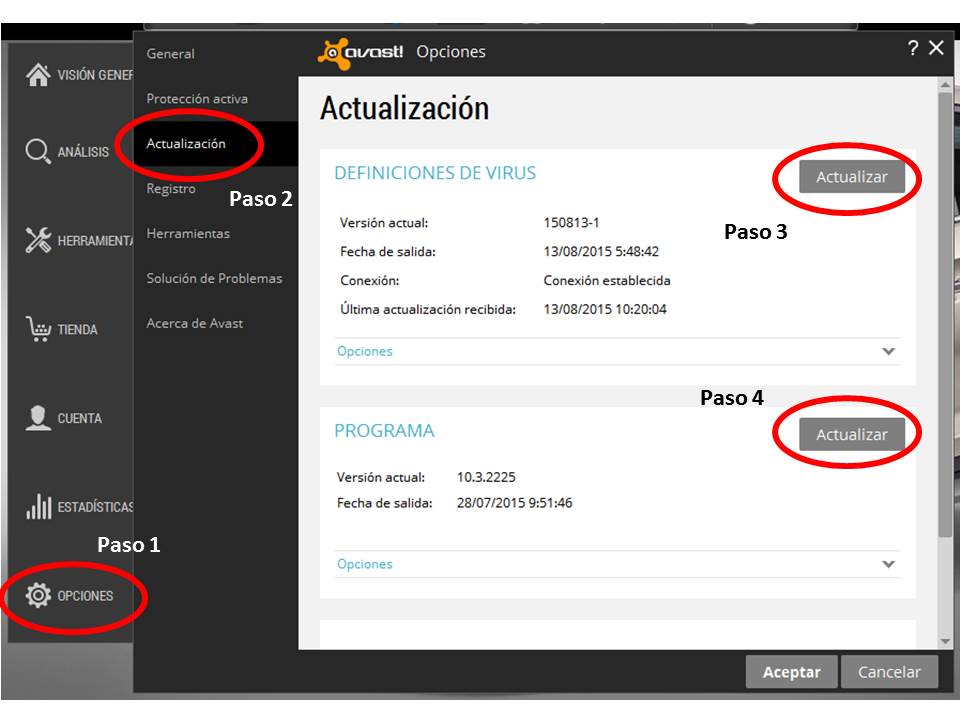960x720 pixels.
Task: Click the Aceptar button
Action: coord(791,673)
